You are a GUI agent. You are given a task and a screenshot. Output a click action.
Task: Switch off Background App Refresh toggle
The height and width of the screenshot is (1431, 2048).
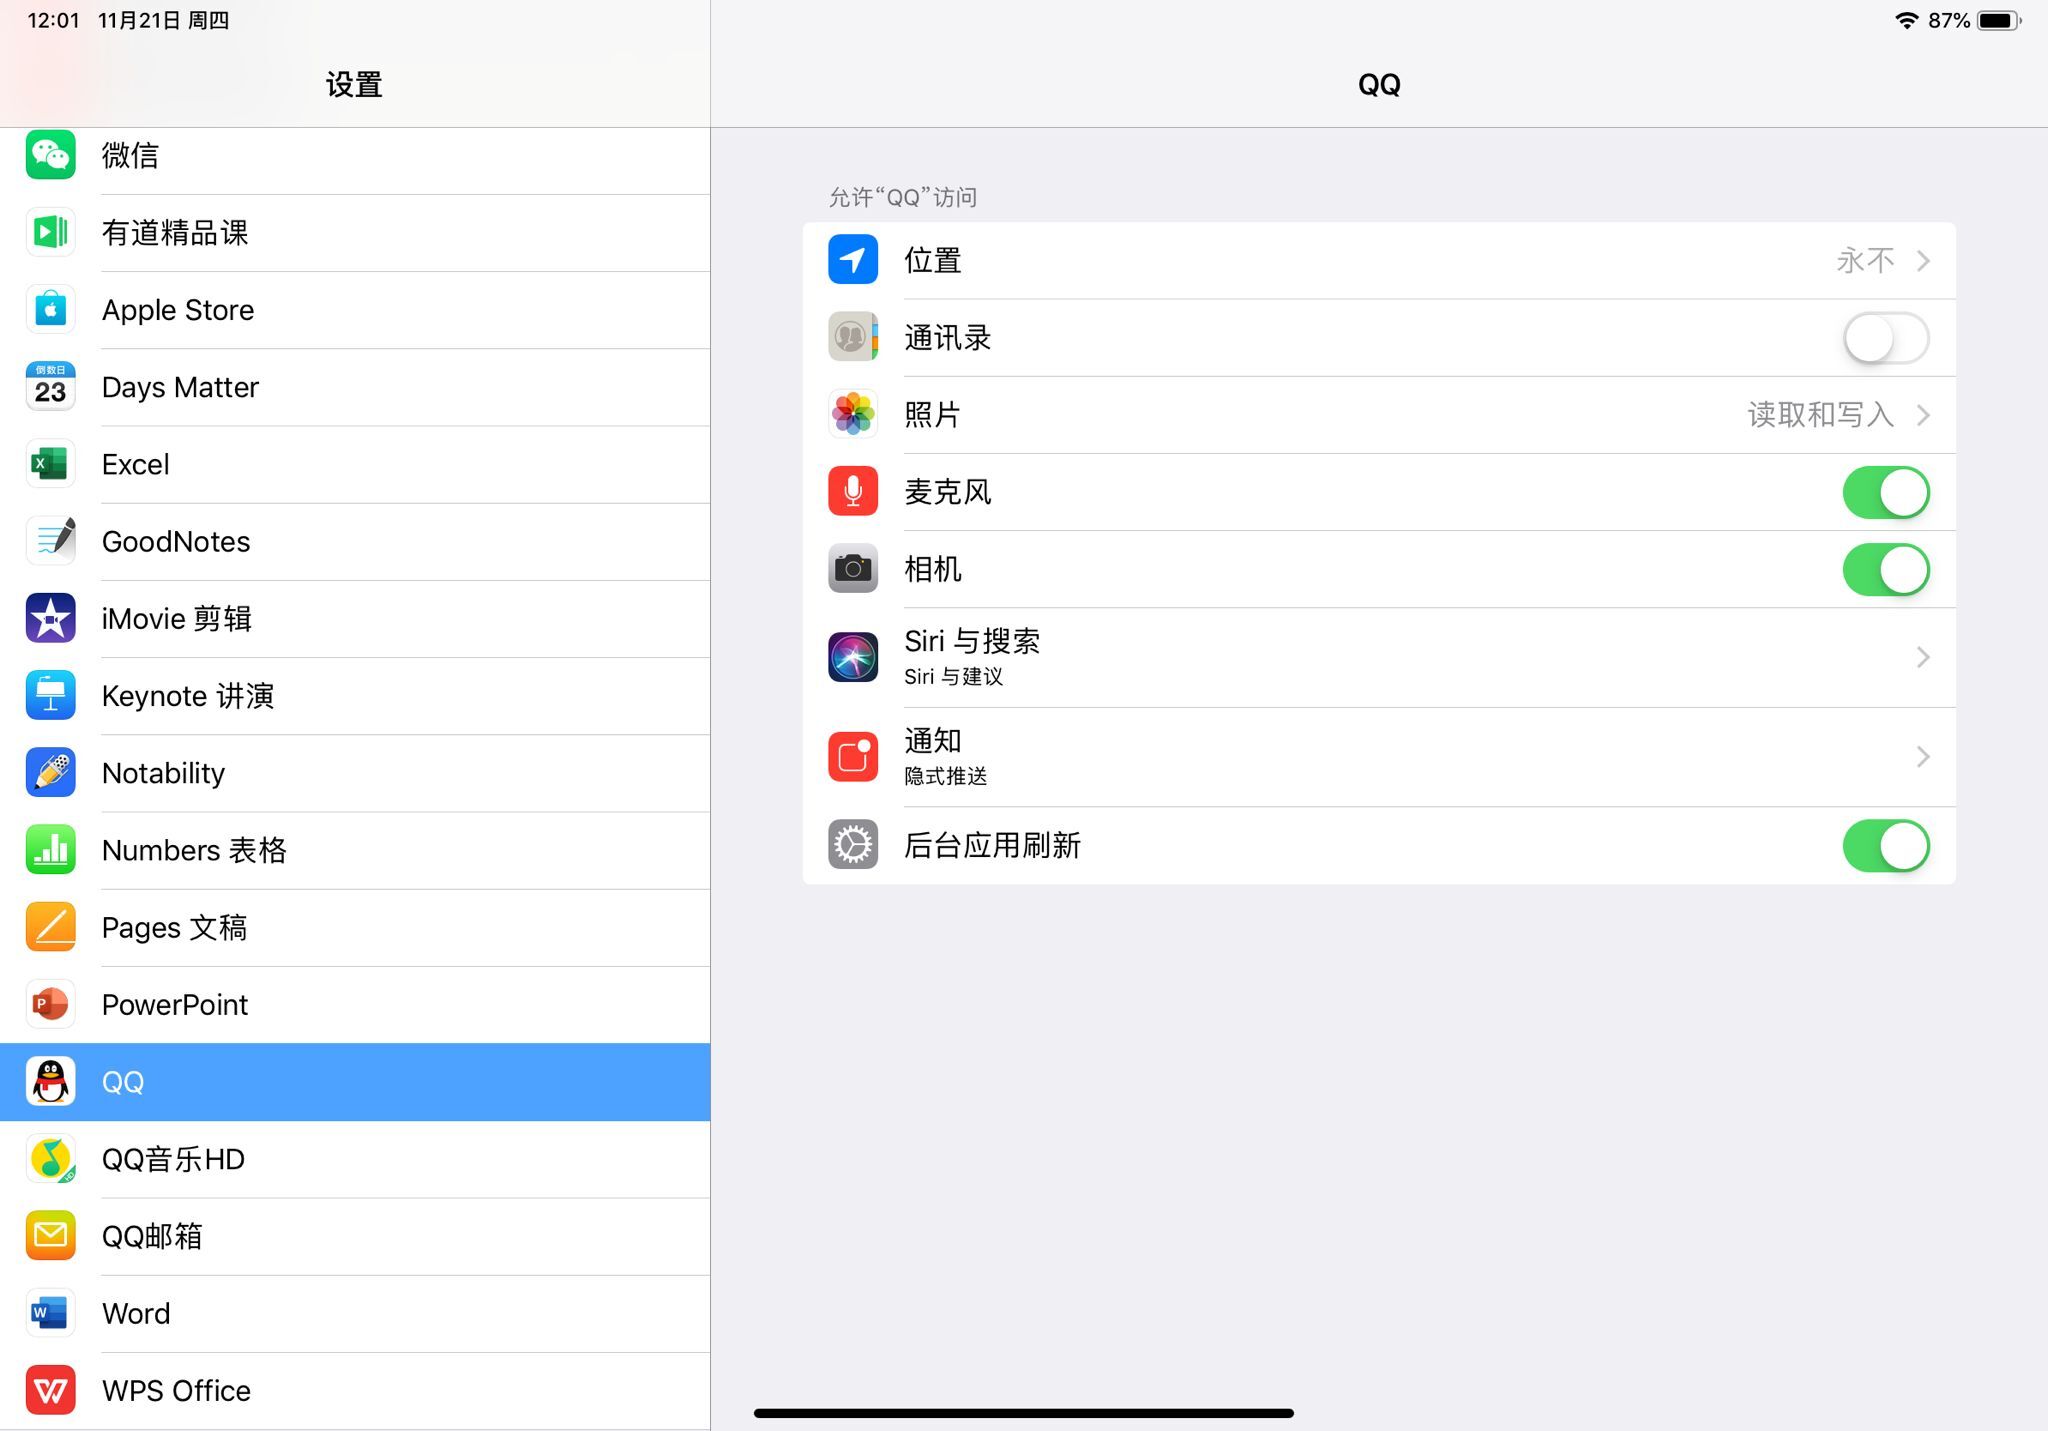1884,846
